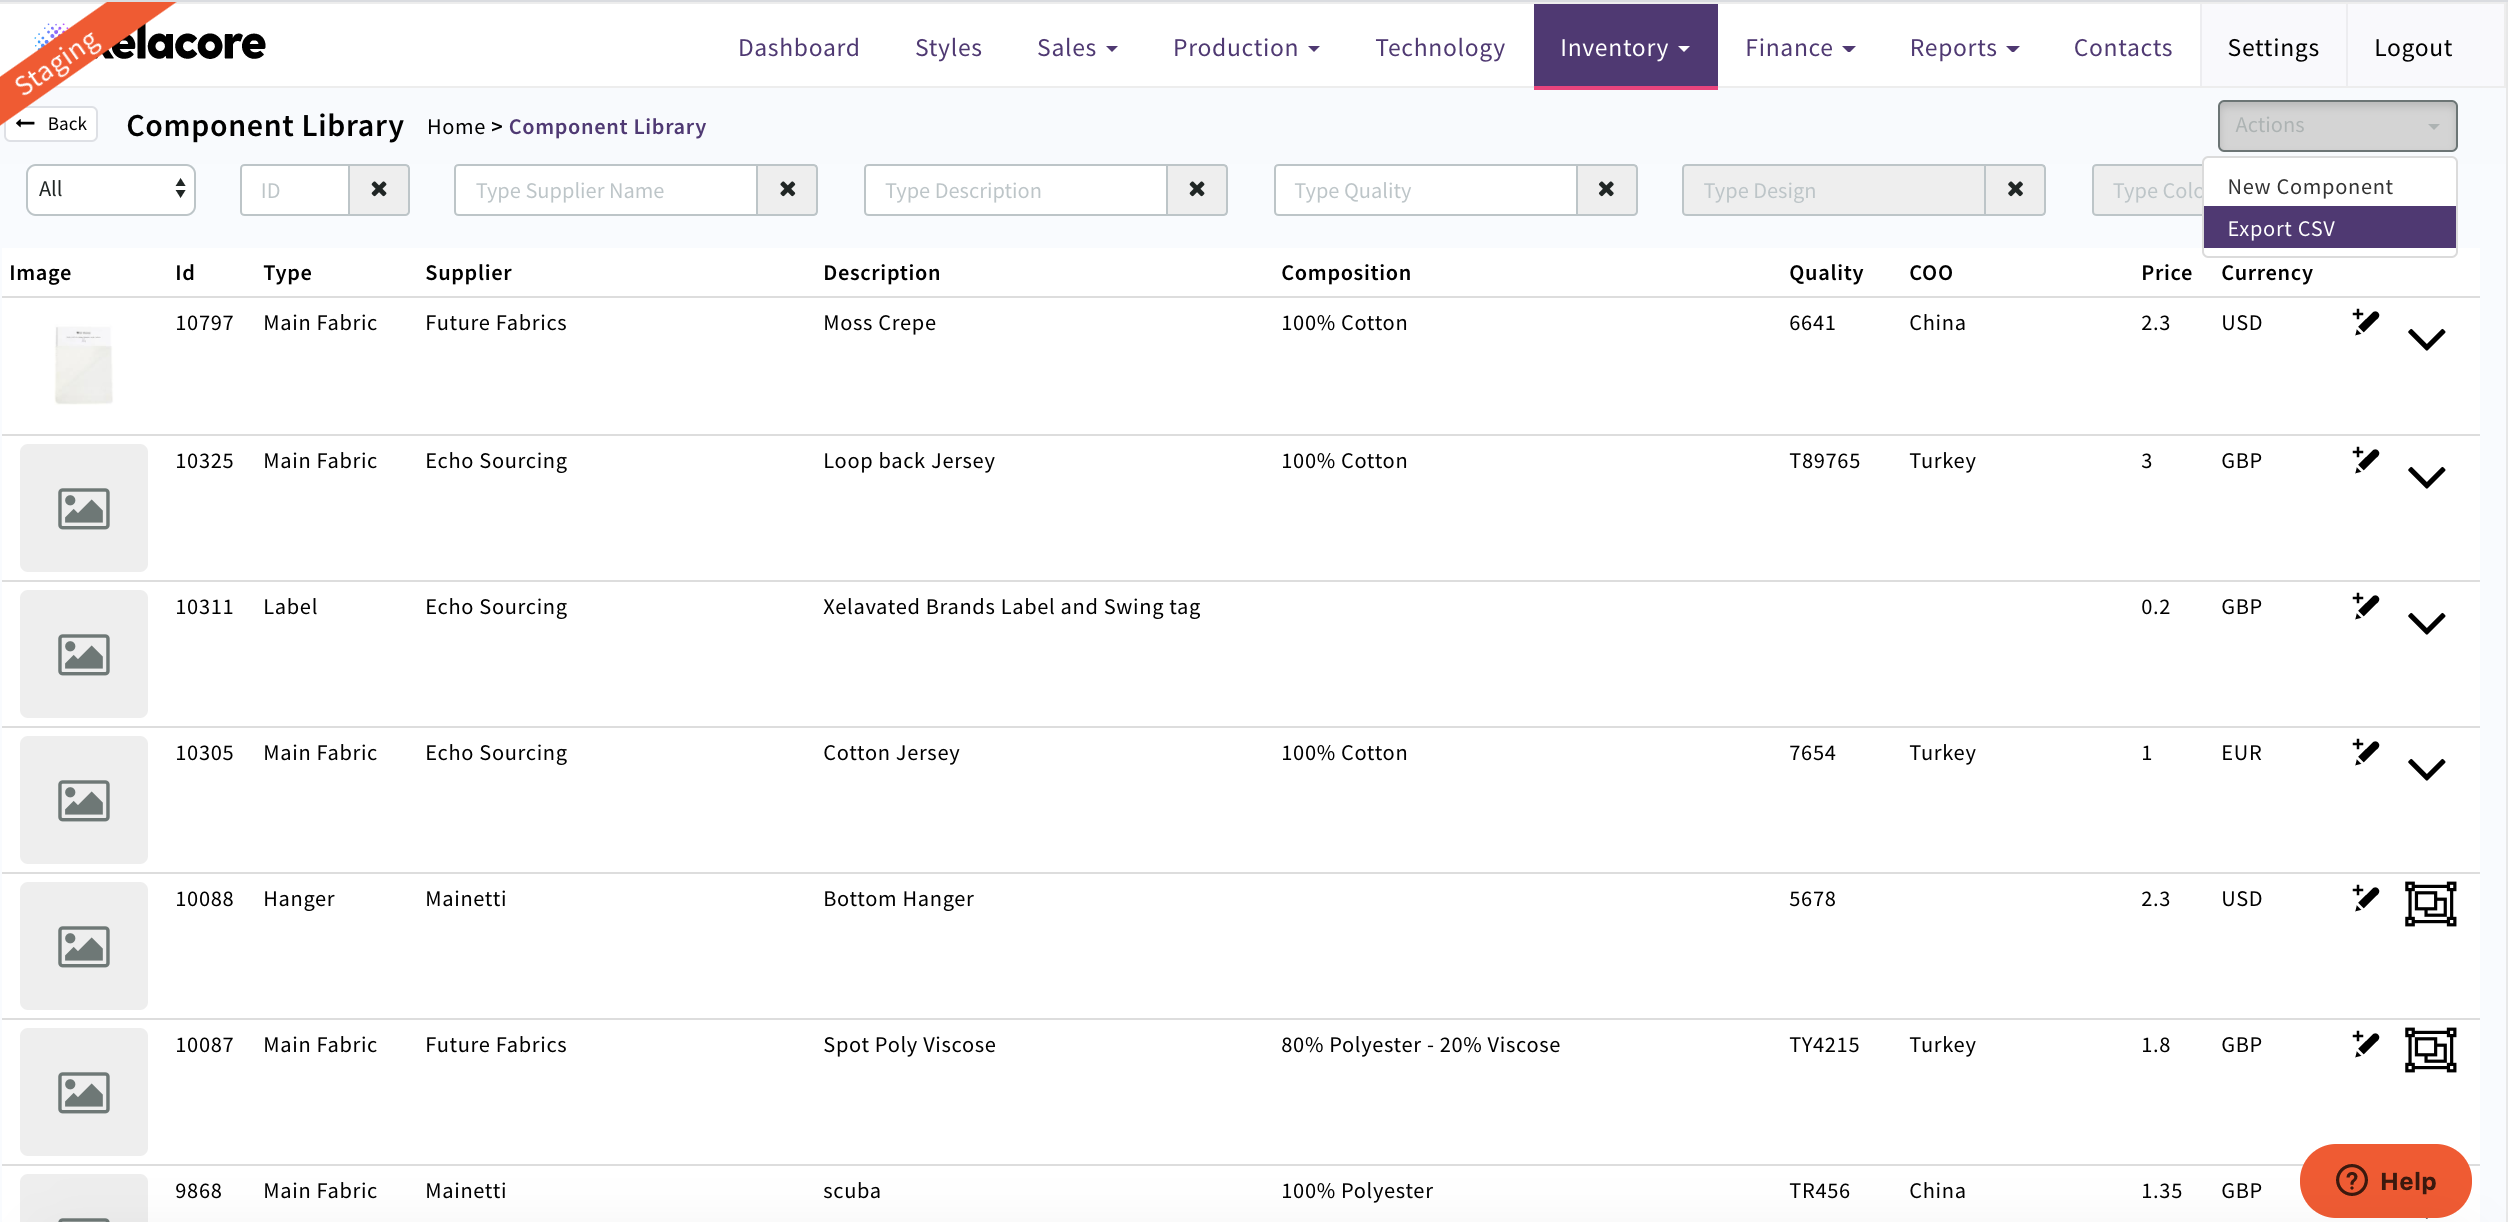Open the Actions dropdown
Screen dimensions: 2508x1222
(x=2336, y=126)
